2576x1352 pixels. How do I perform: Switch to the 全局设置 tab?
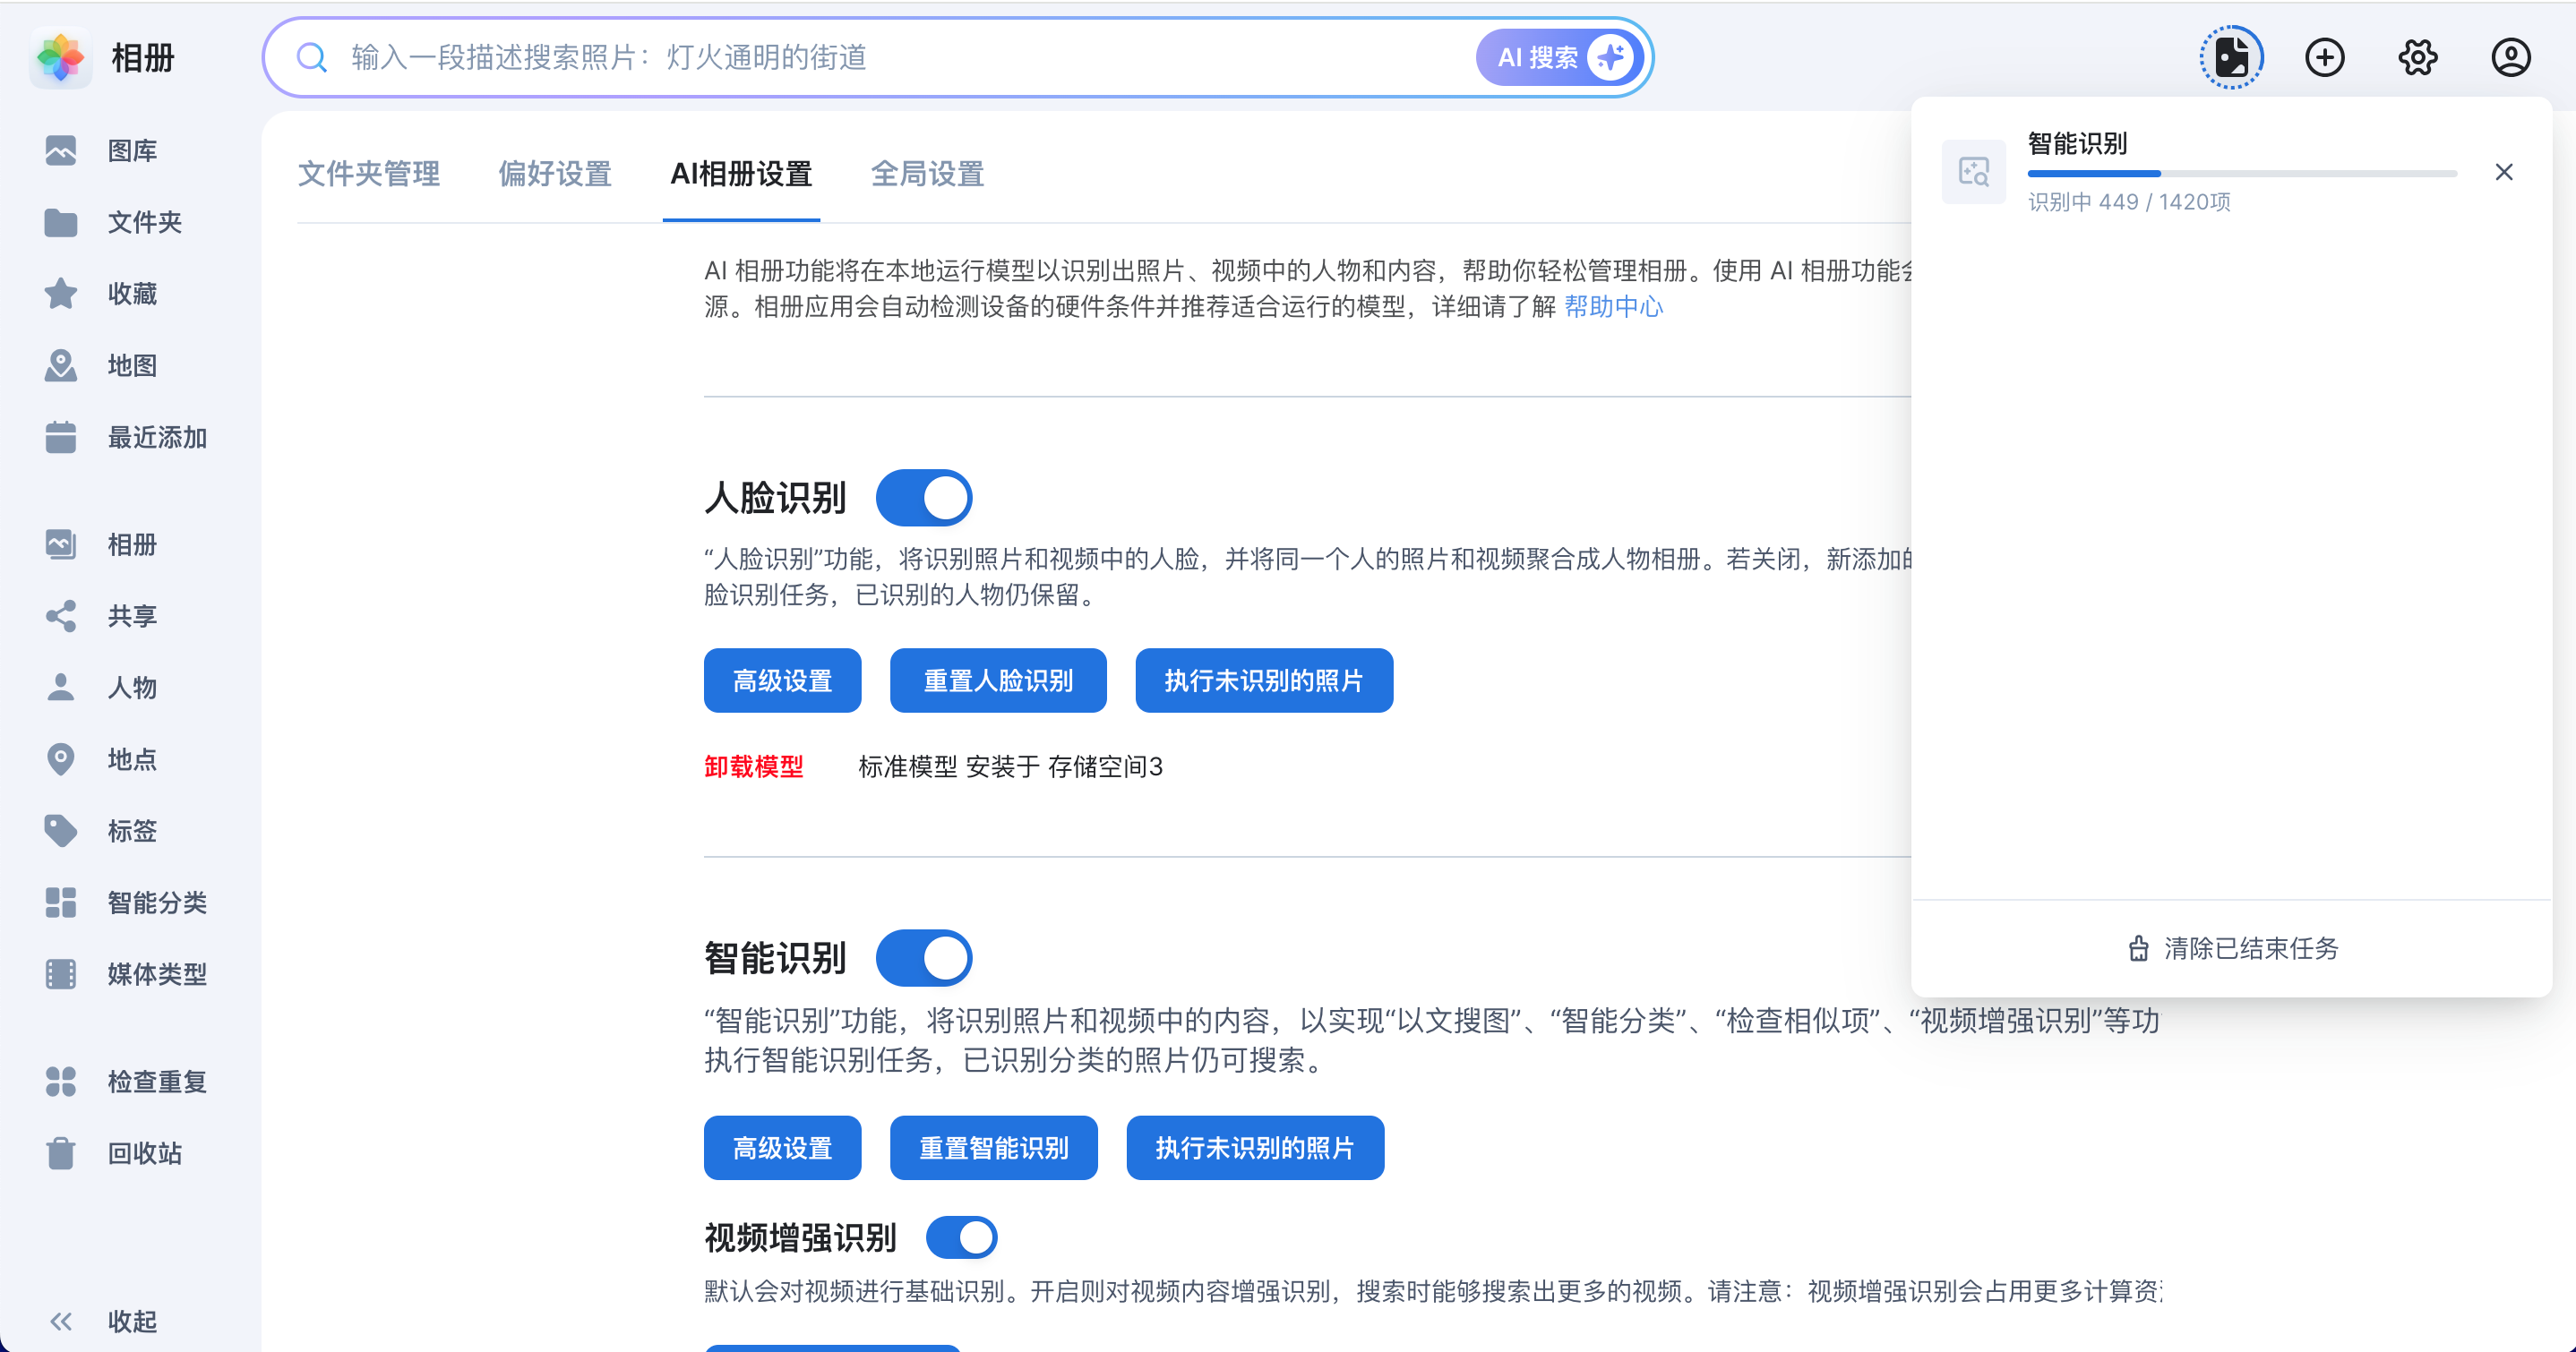927,174
